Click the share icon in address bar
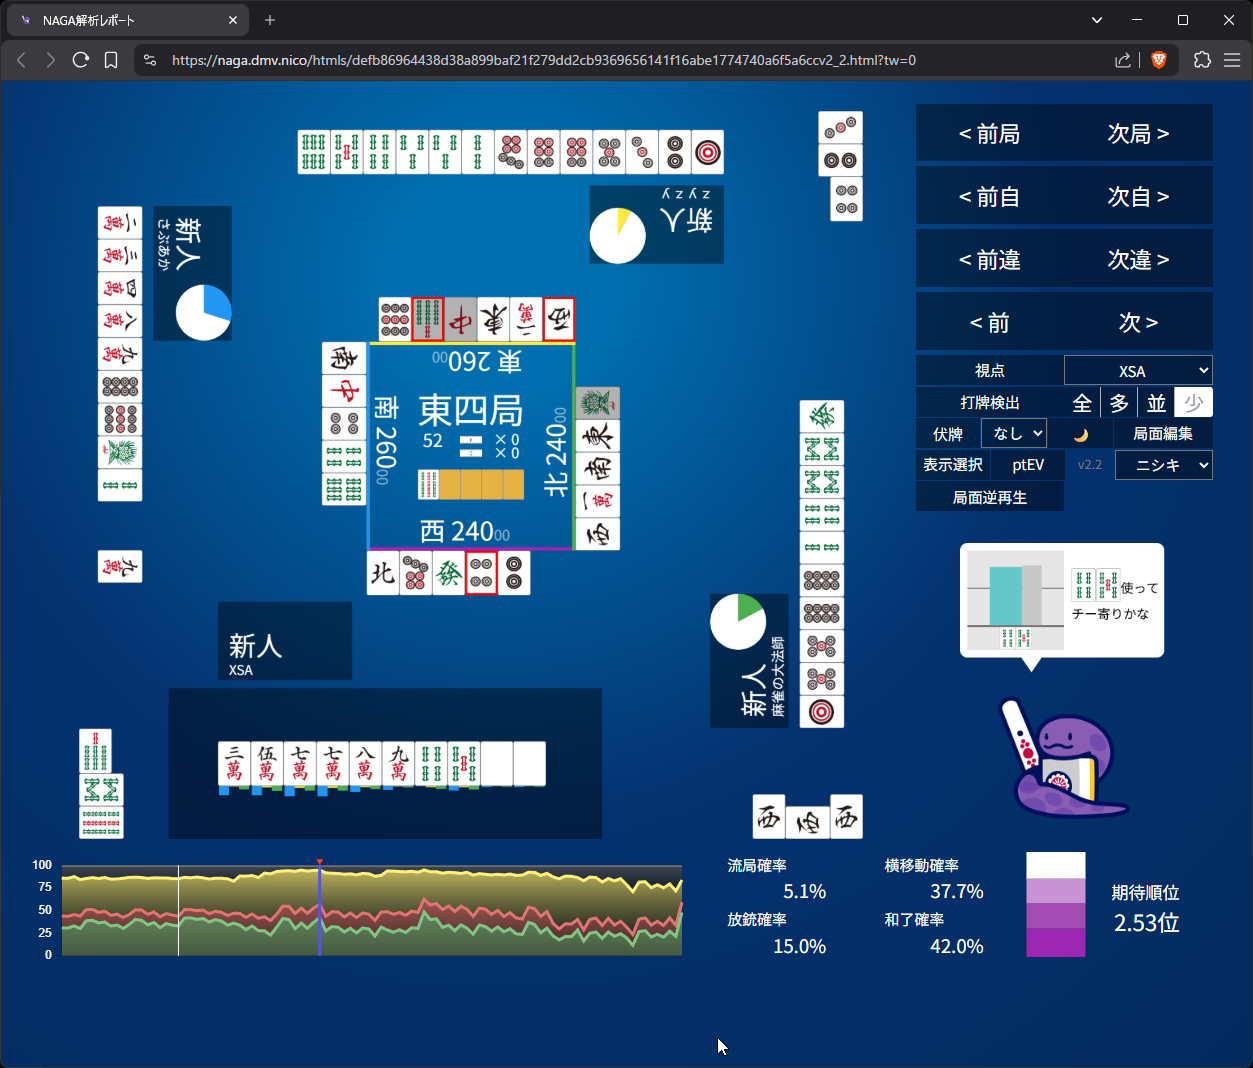Screen dimensions: 1253x1068 point(1123,60)
